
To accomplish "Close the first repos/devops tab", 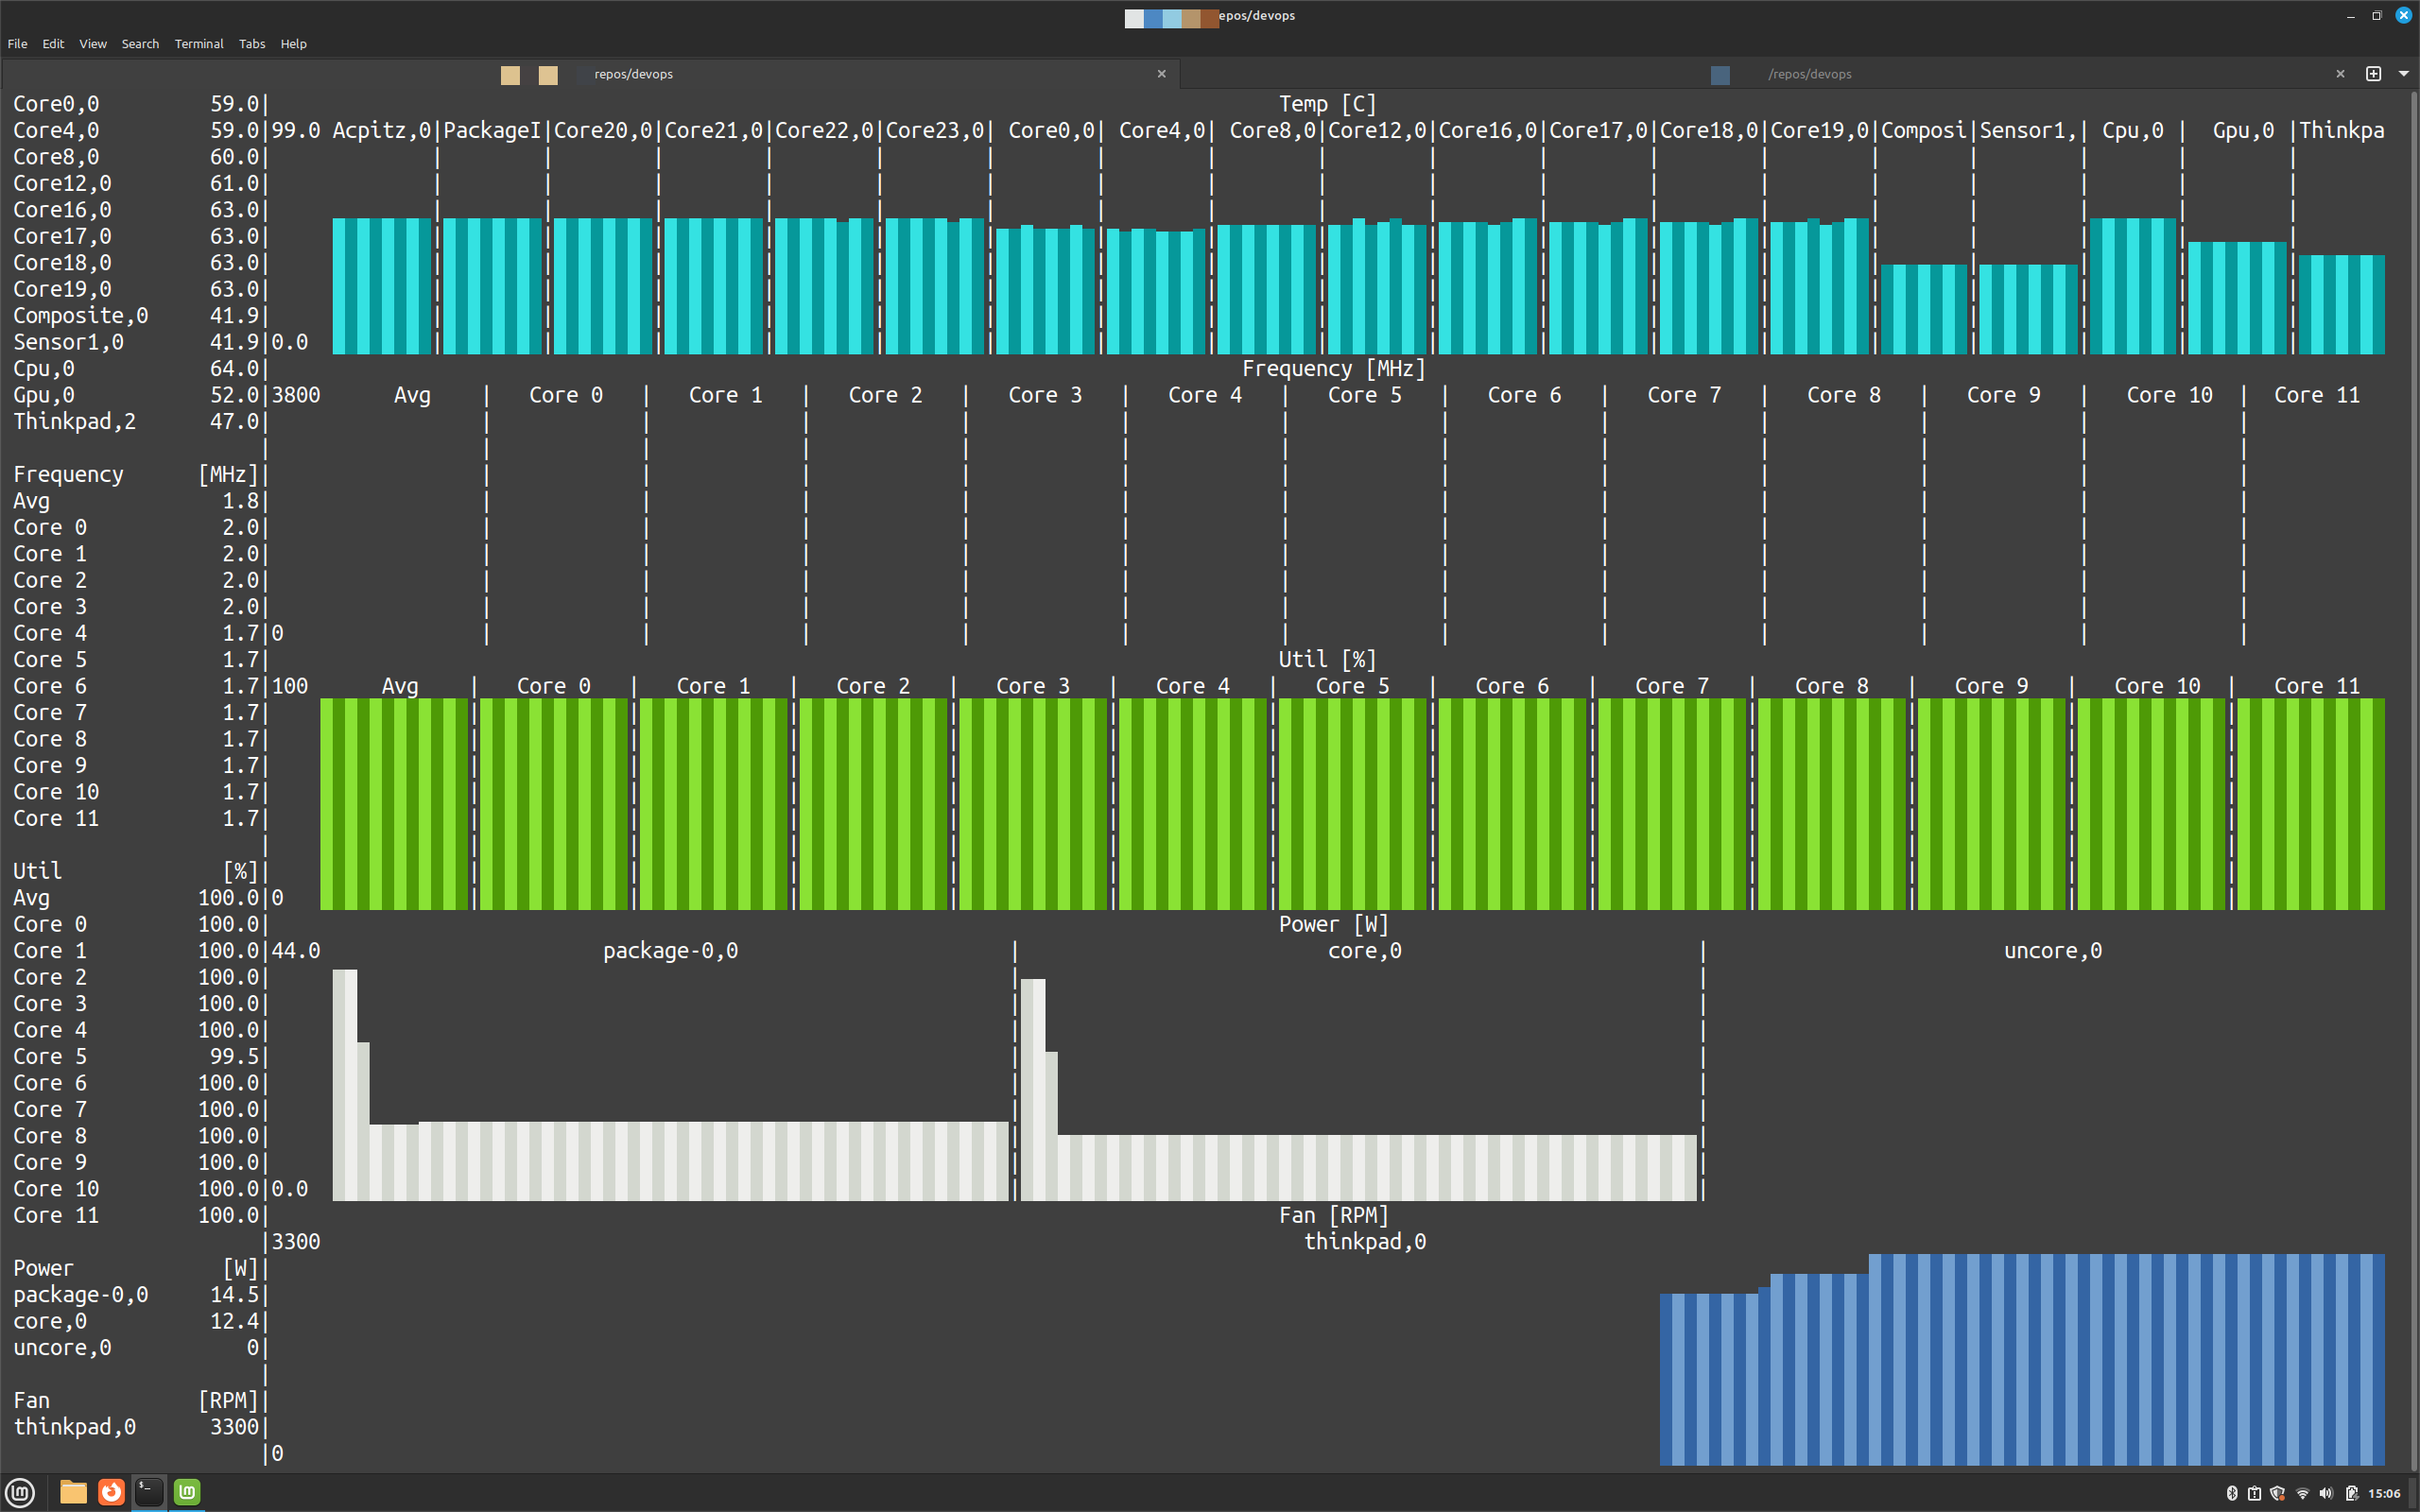I will click(1161, 73).
